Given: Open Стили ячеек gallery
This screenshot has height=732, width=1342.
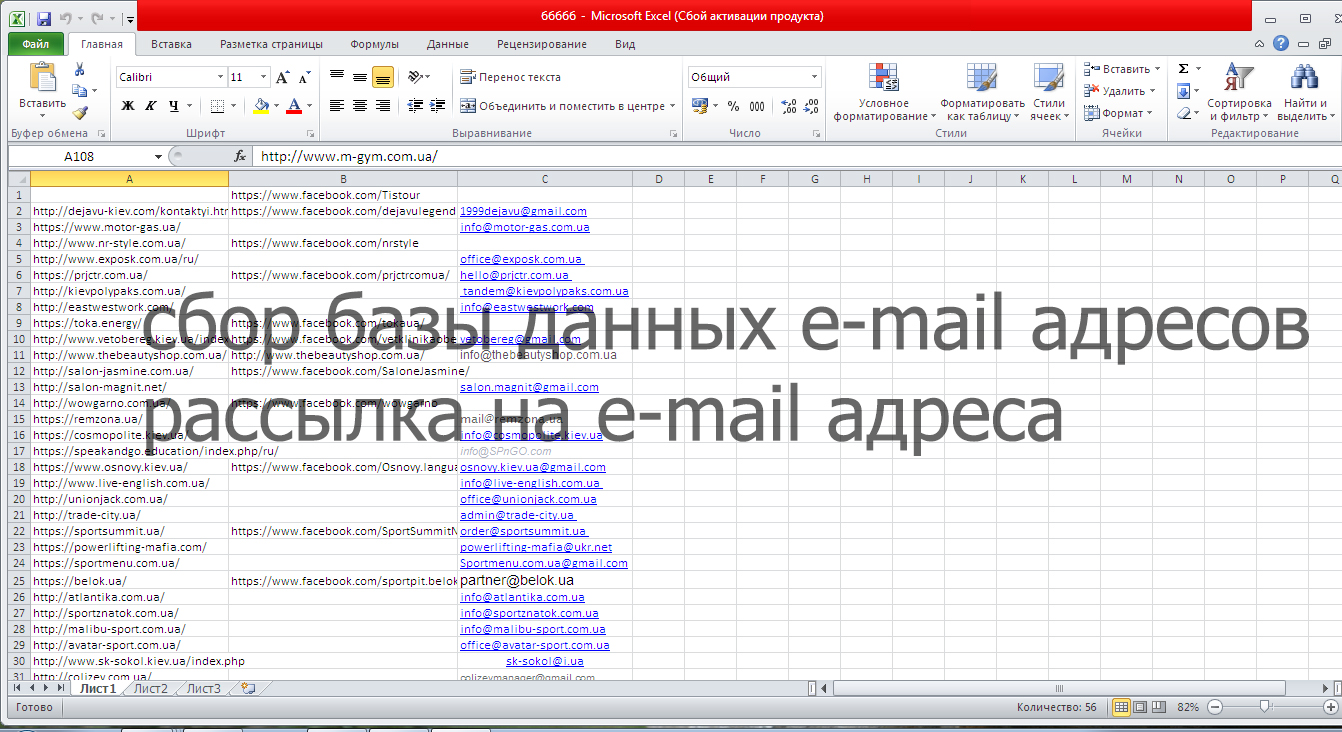Looking at the screenshot, I should tap(1048, 92).
